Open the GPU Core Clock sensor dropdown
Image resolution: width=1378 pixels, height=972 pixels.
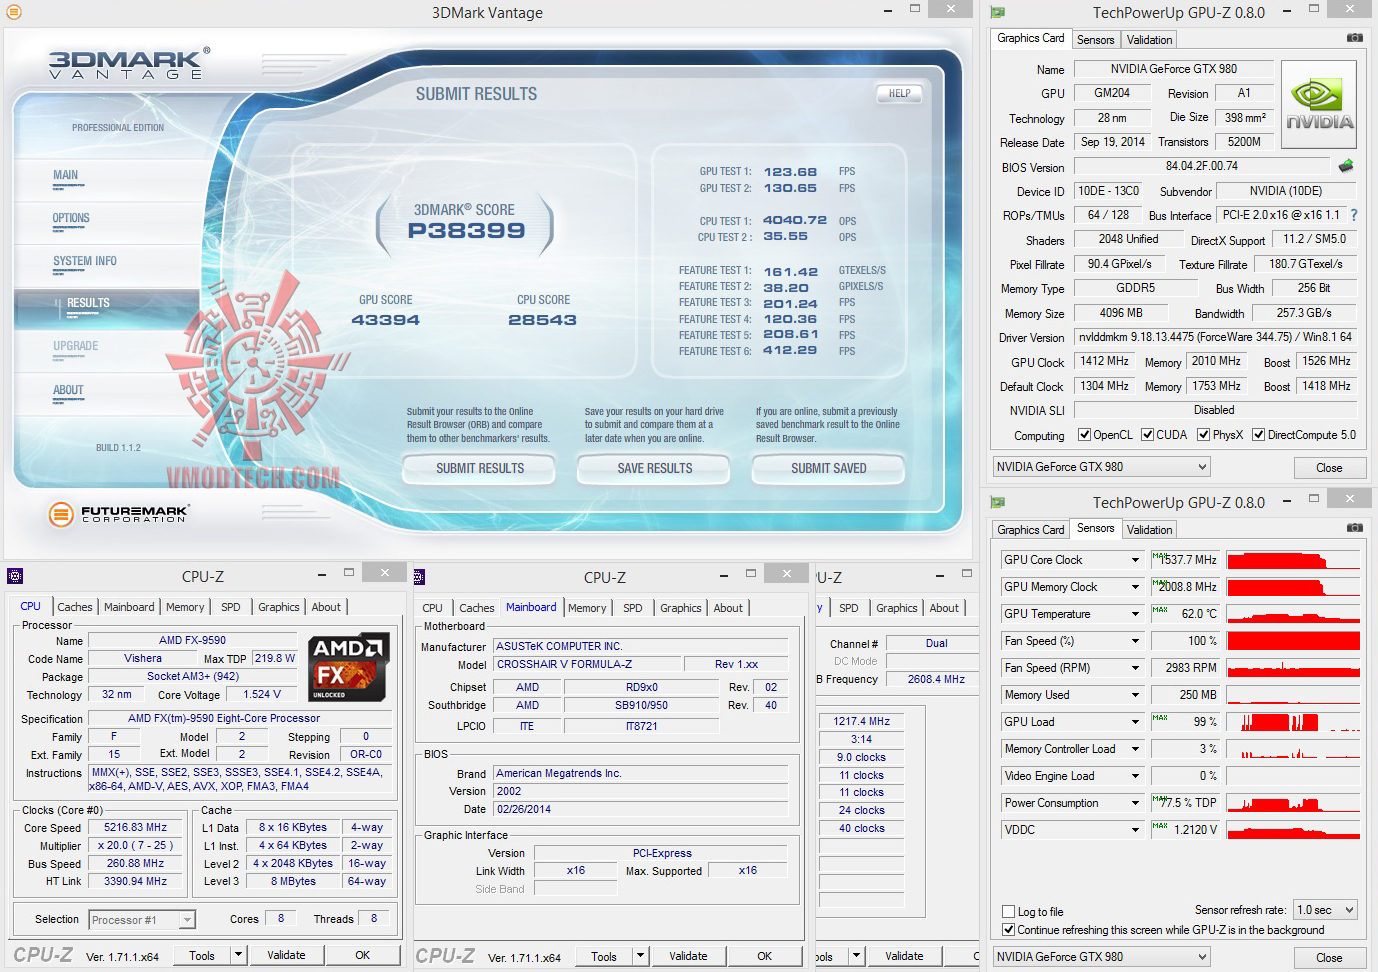point(1136,560)
